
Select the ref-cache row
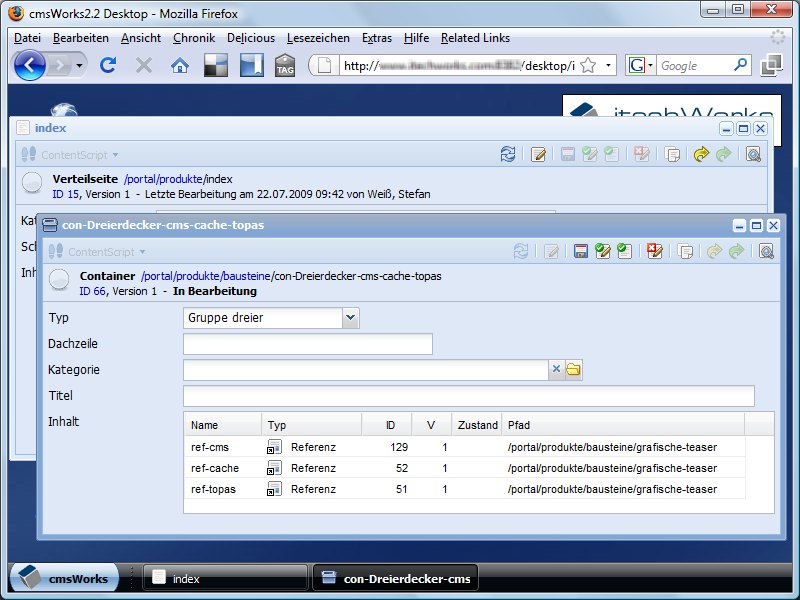point(464,468)
